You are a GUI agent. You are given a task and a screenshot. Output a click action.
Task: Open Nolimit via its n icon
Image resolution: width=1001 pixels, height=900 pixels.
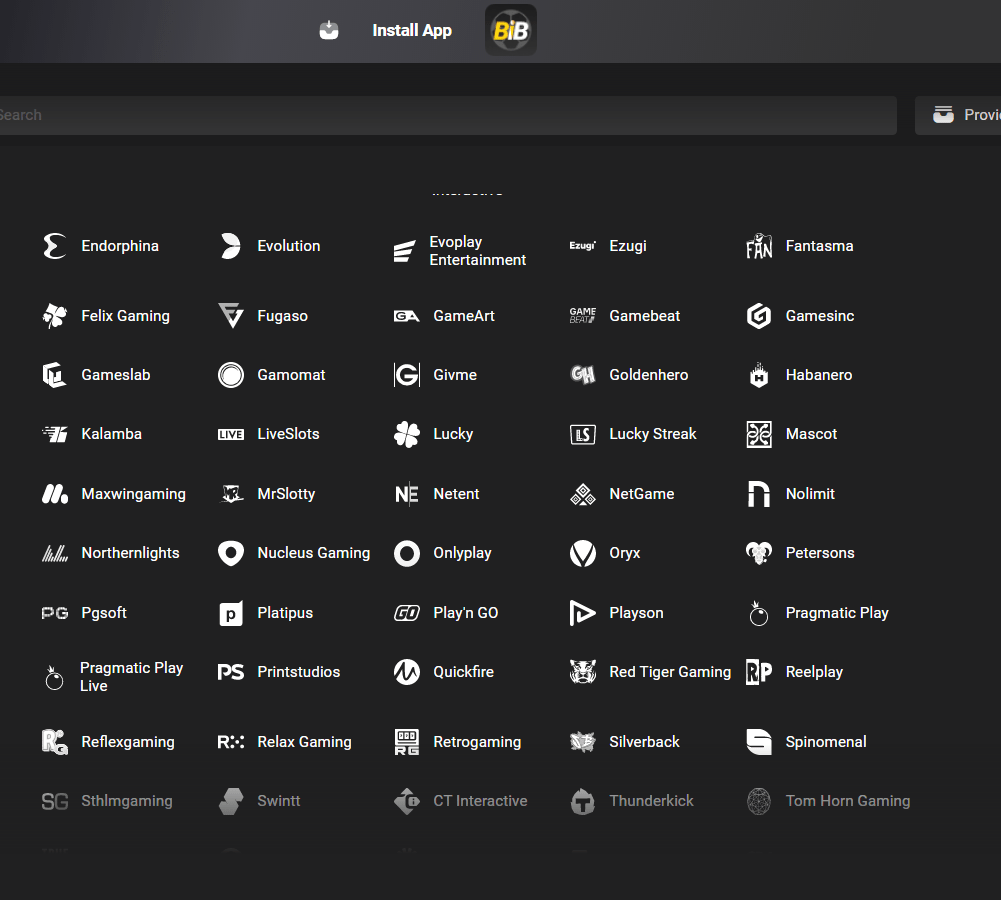pyautogui.click(x=759, y=494)
